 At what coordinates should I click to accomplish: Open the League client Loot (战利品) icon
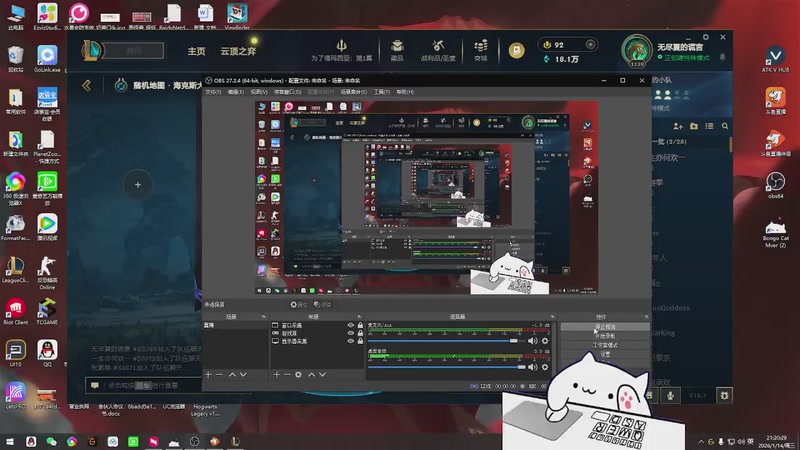[438, 46]
